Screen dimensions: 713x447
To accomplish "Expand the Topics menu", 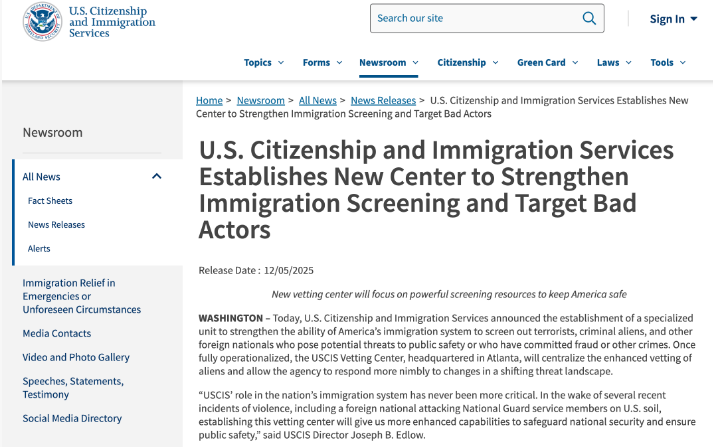I will click(264, 62).
